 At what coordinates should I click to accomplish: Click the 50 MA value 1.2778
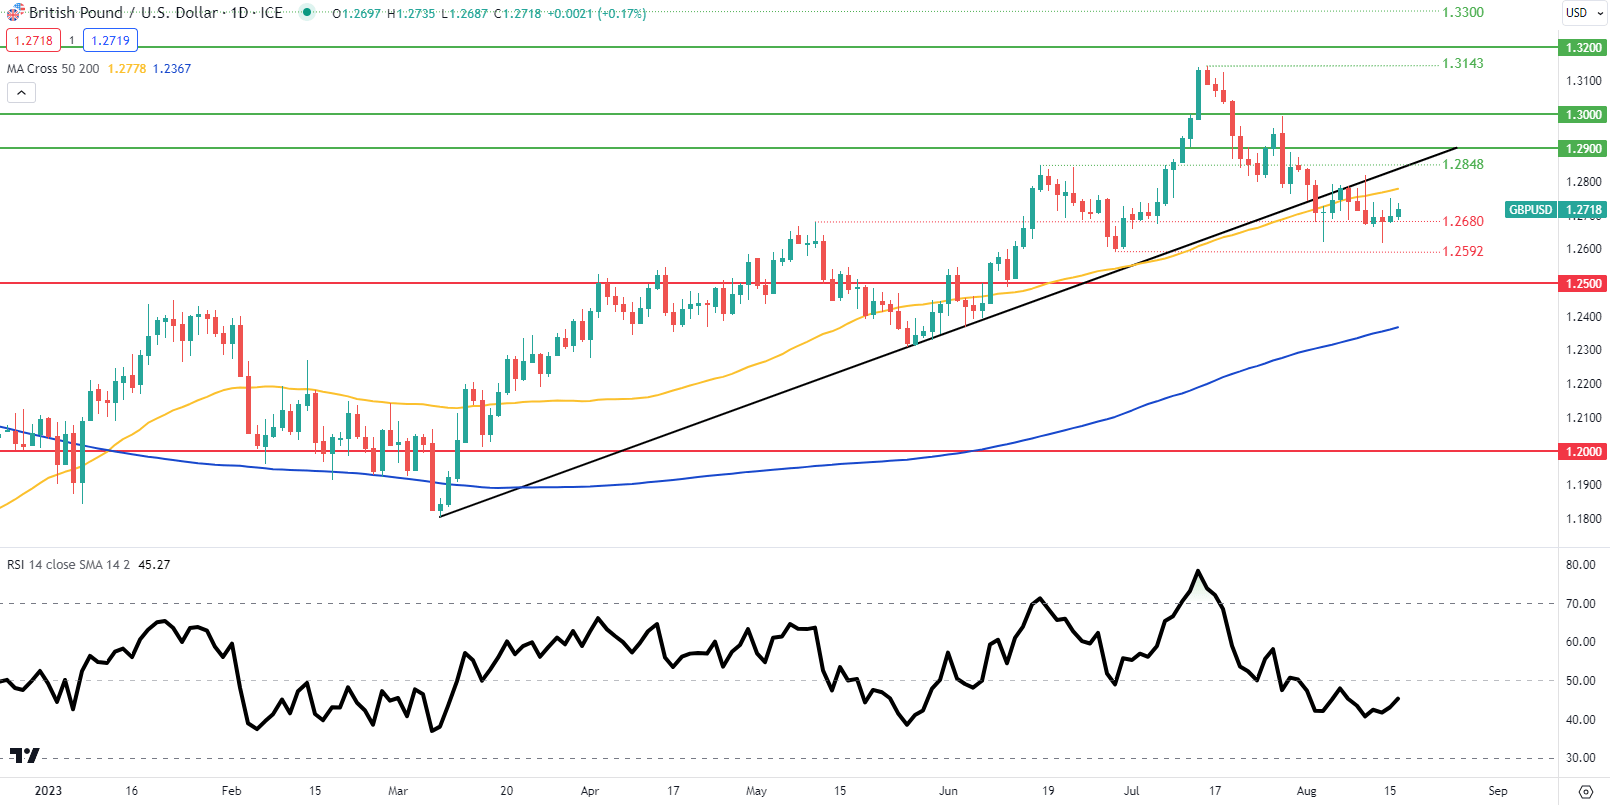click(127, 69)
